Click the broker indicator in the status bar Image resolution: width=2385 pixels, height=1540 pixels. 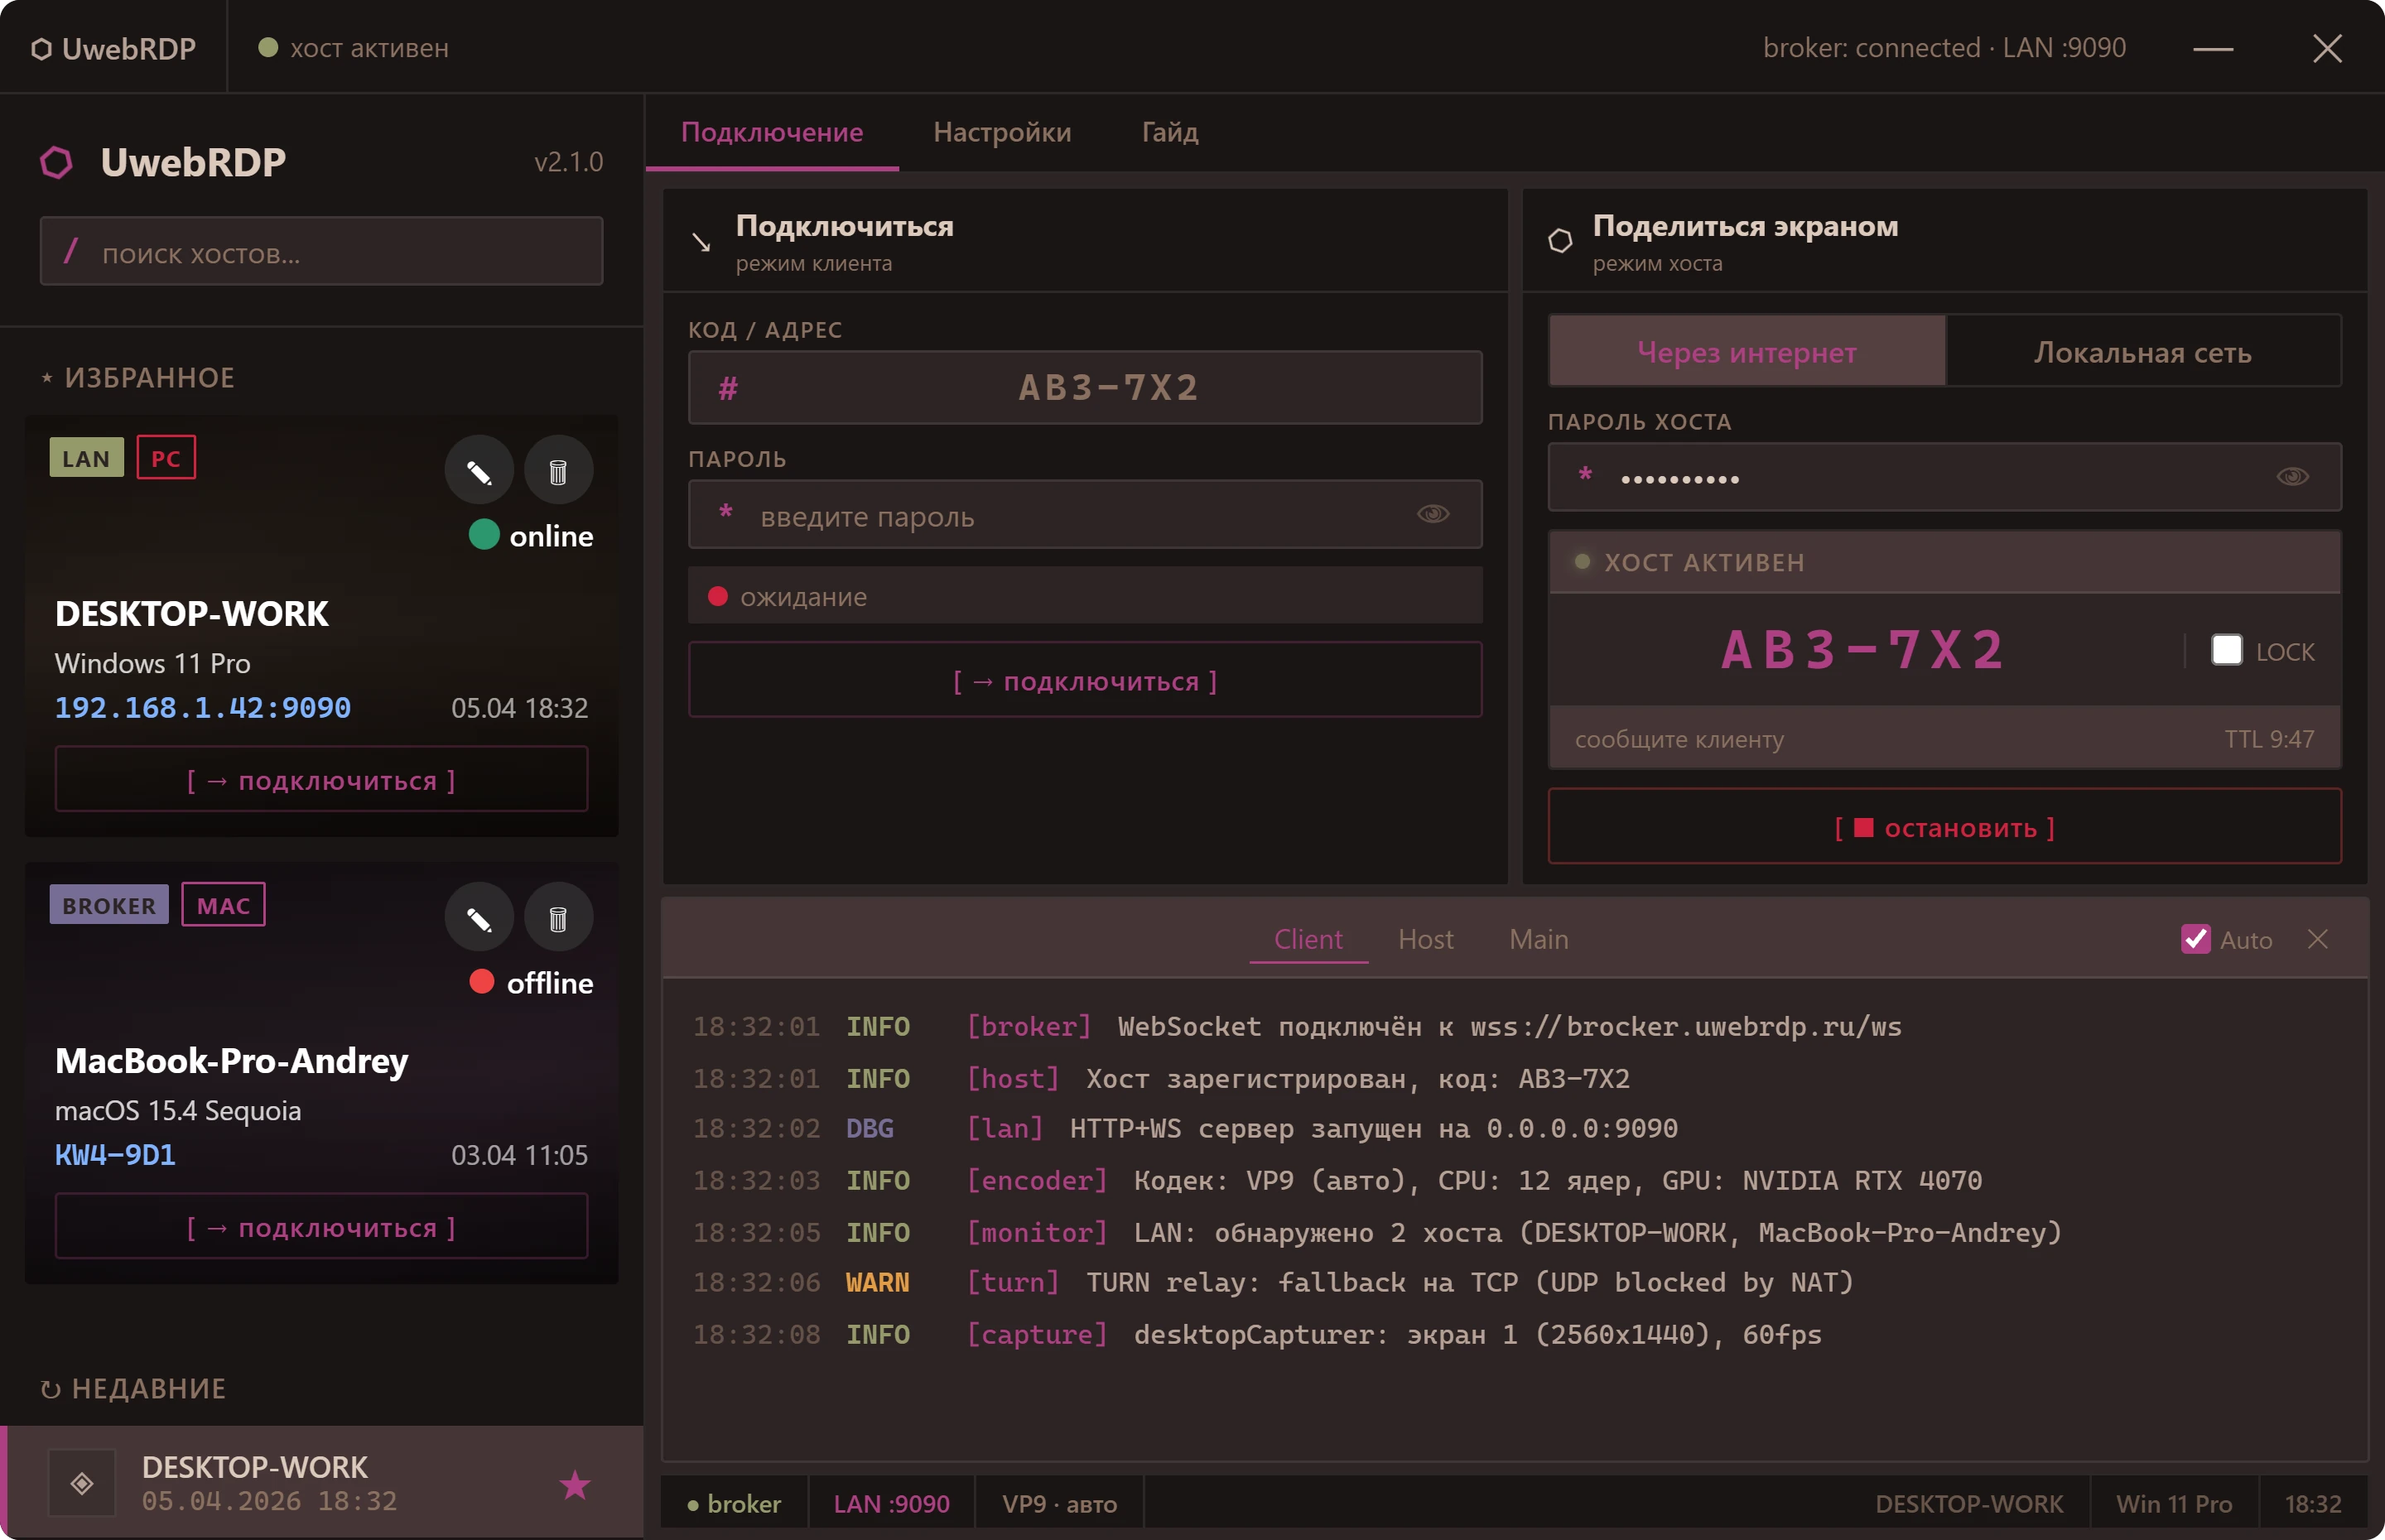[734, 1504]
